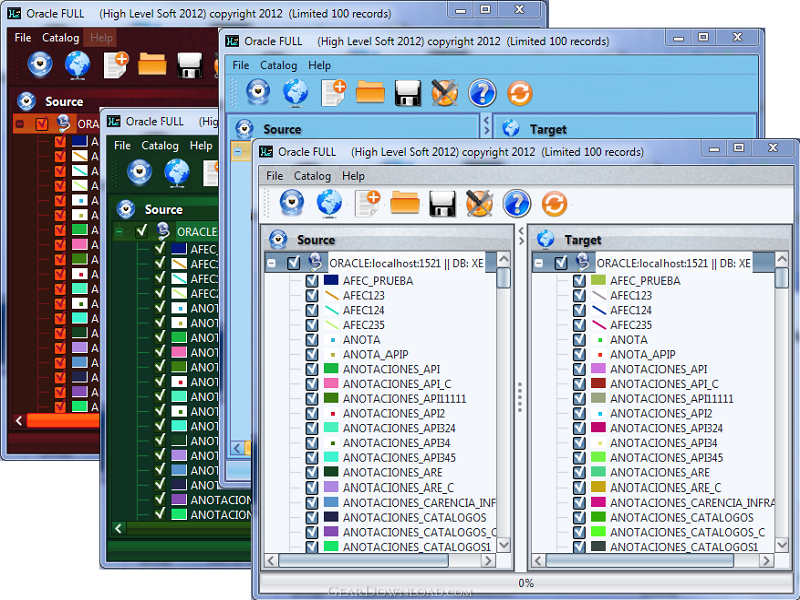The width and height of the screenshot is (800, 600).
Task: Click dark red swatch beside Target ANOTACIONES_API_C
Action: 598,383
